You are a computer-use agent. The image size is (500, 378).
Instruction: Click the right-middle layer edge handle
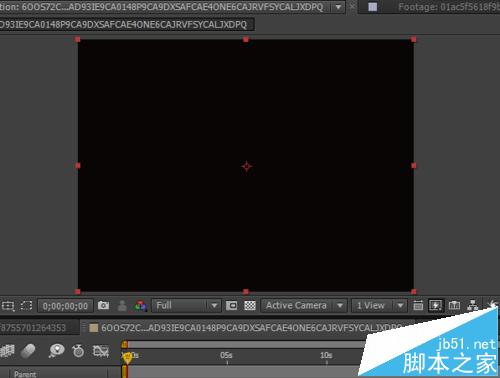pos(414,165)
